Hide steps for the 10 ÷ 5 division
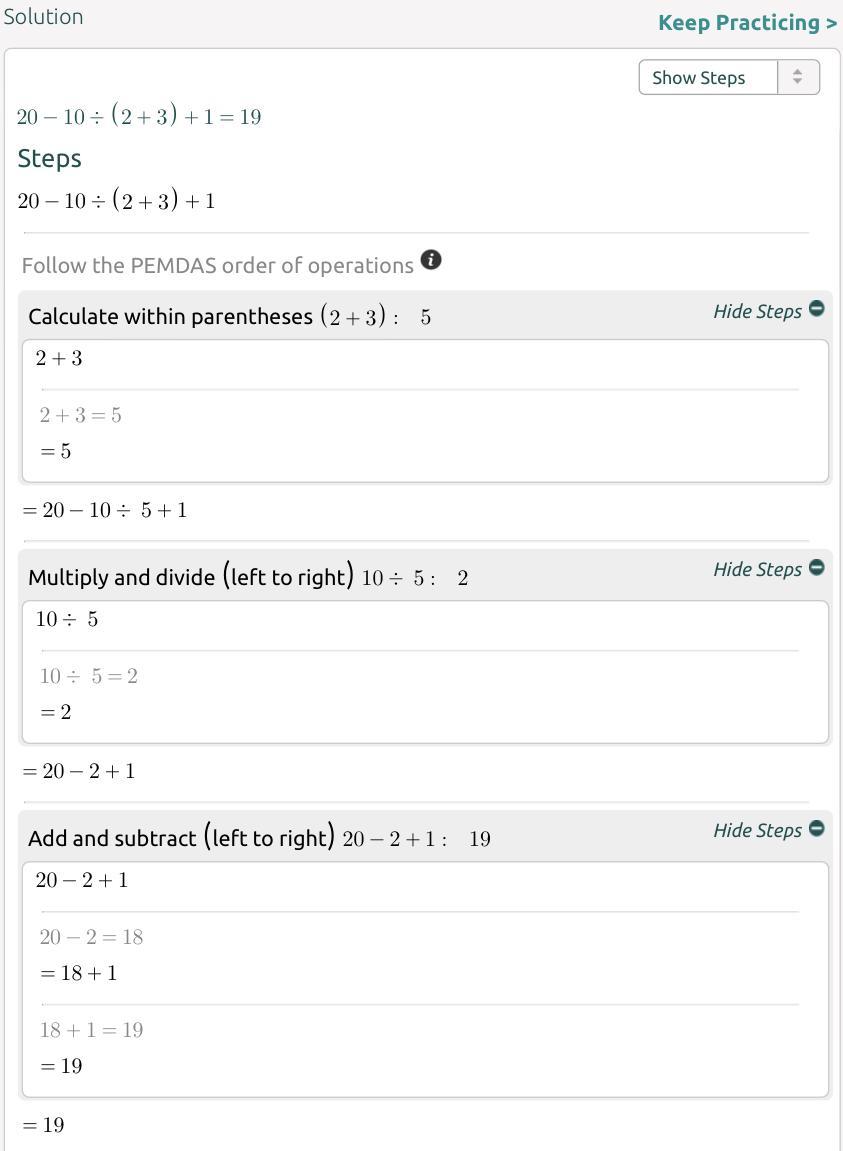 (757, 569)
